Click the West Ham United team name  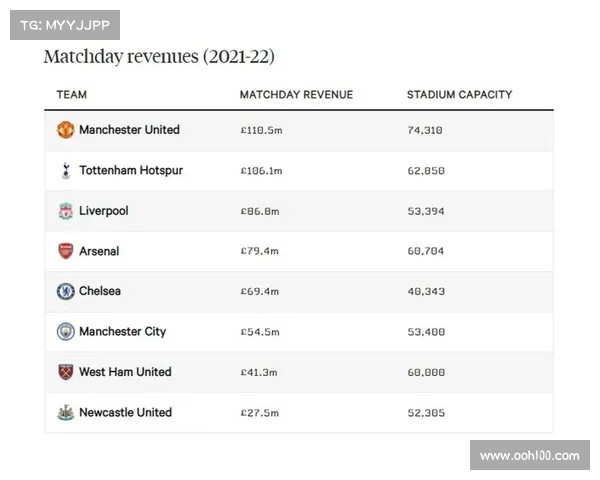point(125,372)
